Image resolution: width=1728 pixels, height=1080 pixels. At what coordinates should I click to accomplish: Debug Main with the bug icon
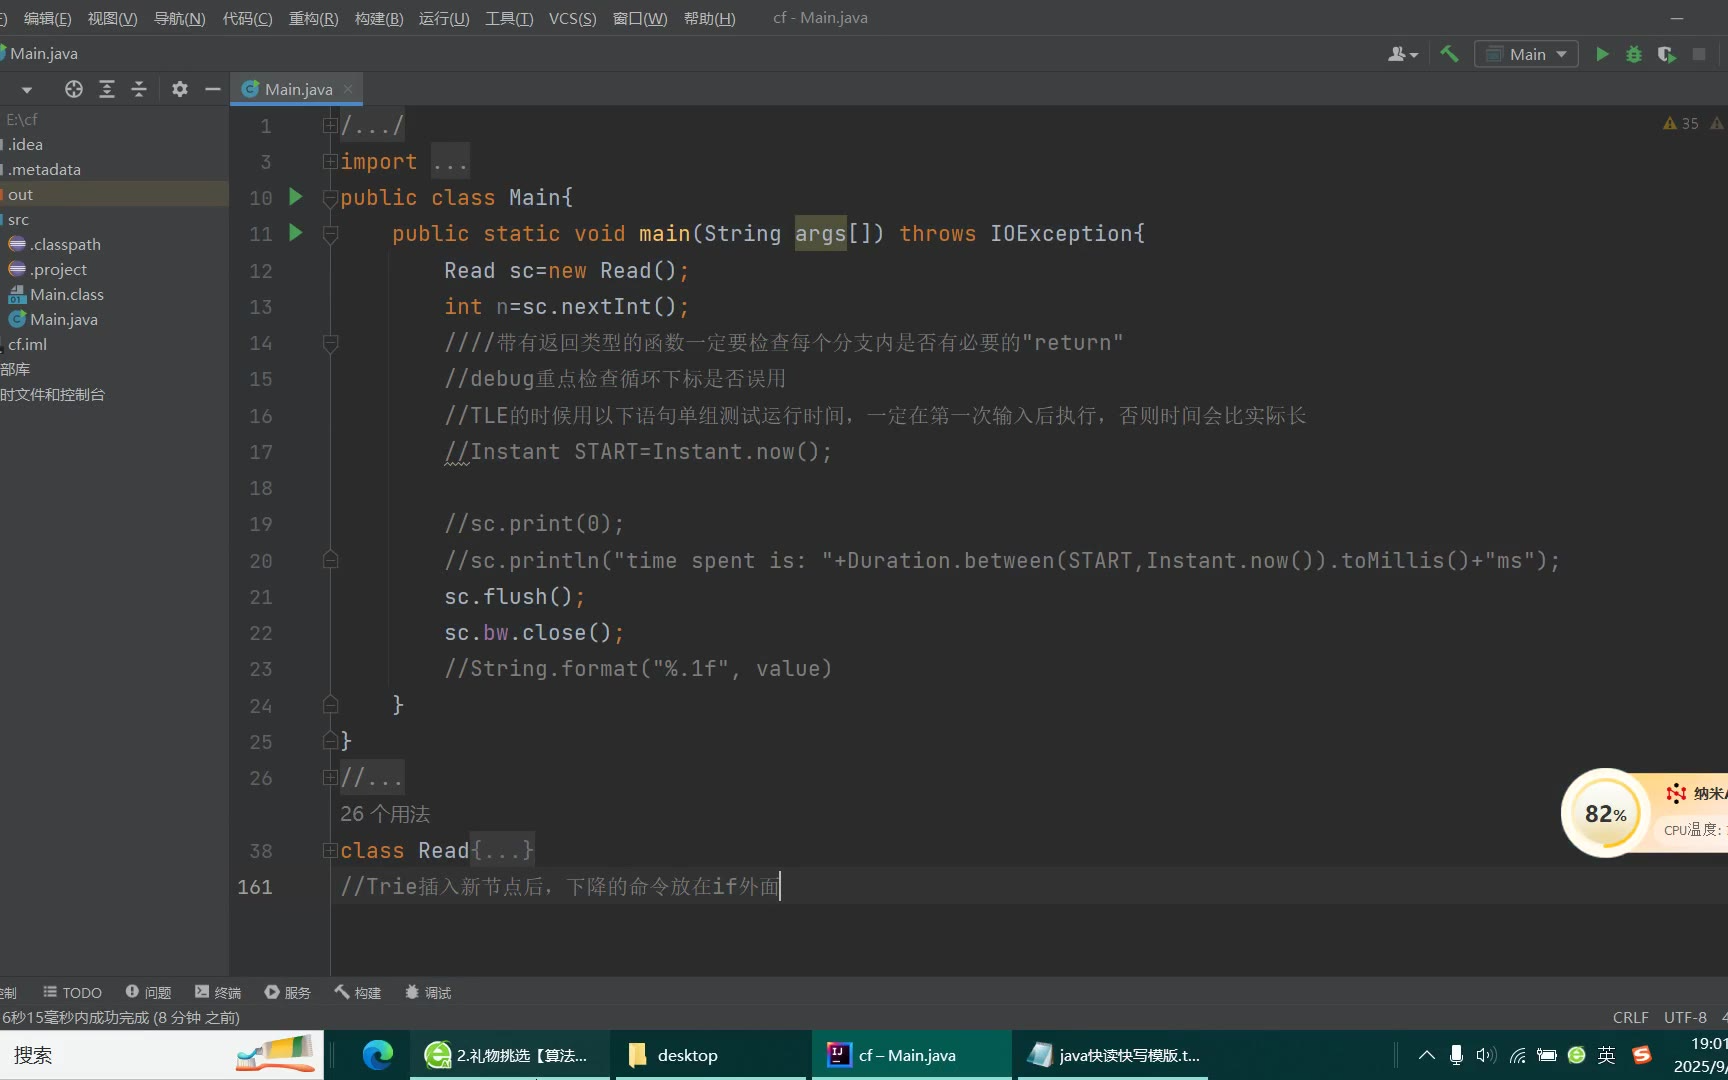tap(1634, 54)
